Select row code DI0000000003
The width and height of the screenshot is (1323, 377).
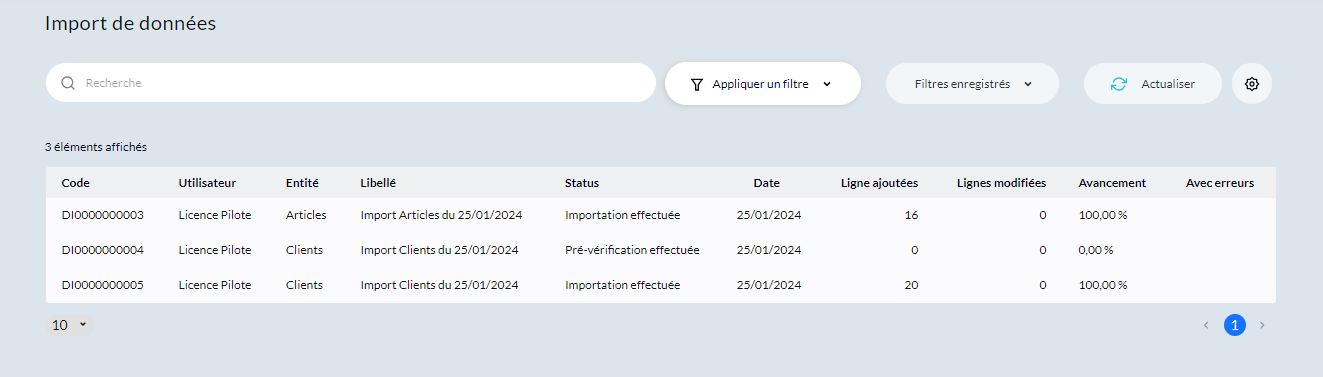(103, 215)
